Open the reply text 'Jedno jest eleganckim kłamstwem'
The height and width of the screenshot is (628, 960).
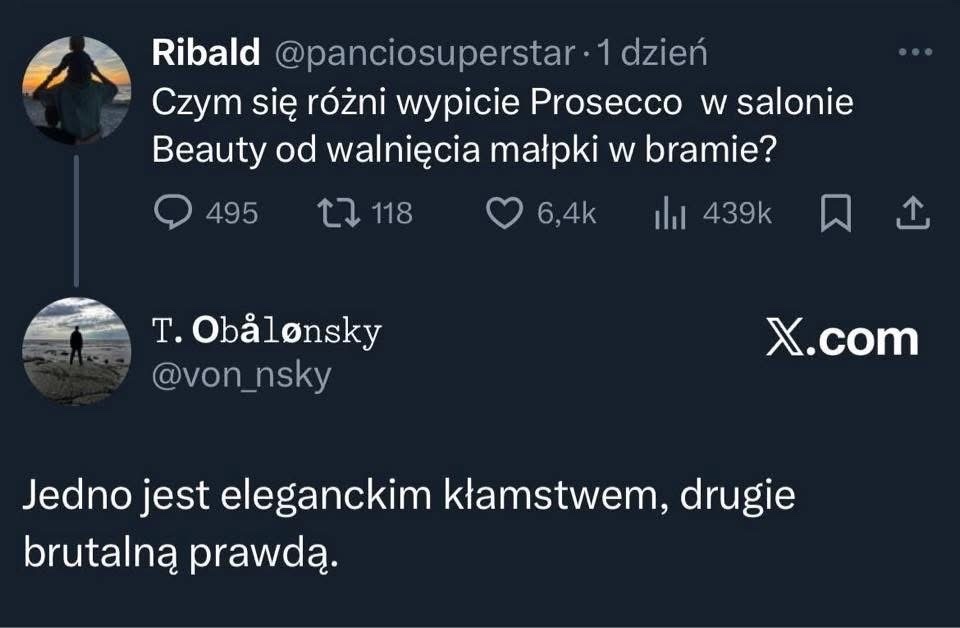(x=408, y=498)
